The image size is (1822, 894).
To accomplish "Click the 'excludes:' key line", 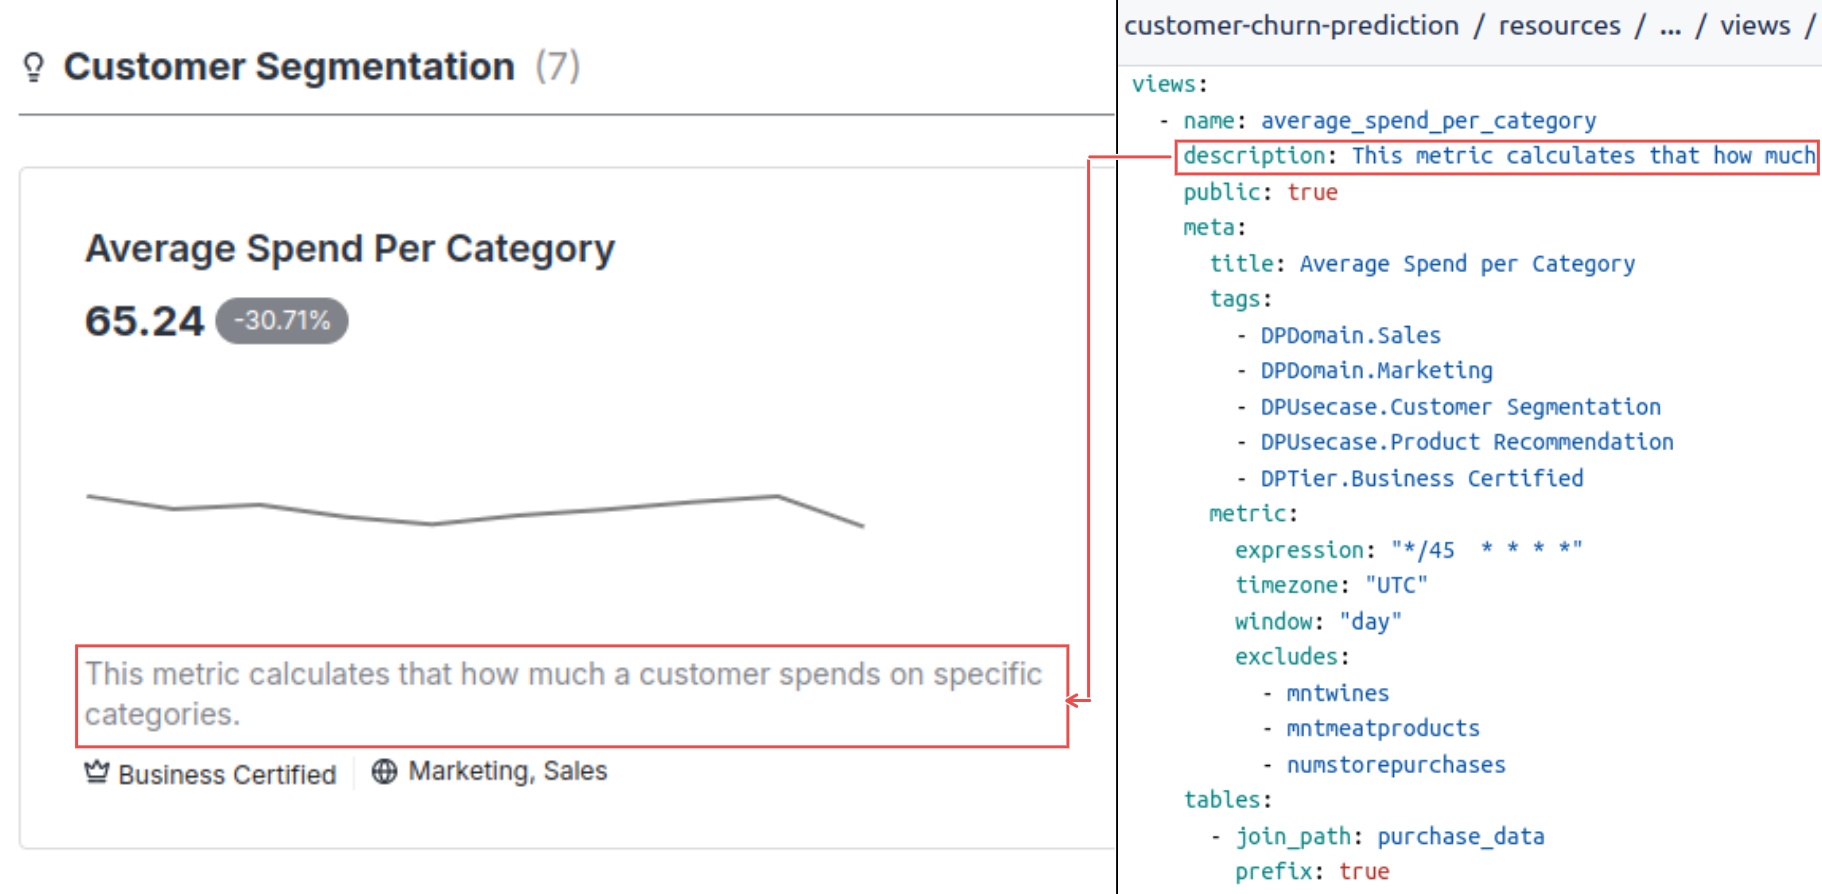I will click(x=1292, y=657).
